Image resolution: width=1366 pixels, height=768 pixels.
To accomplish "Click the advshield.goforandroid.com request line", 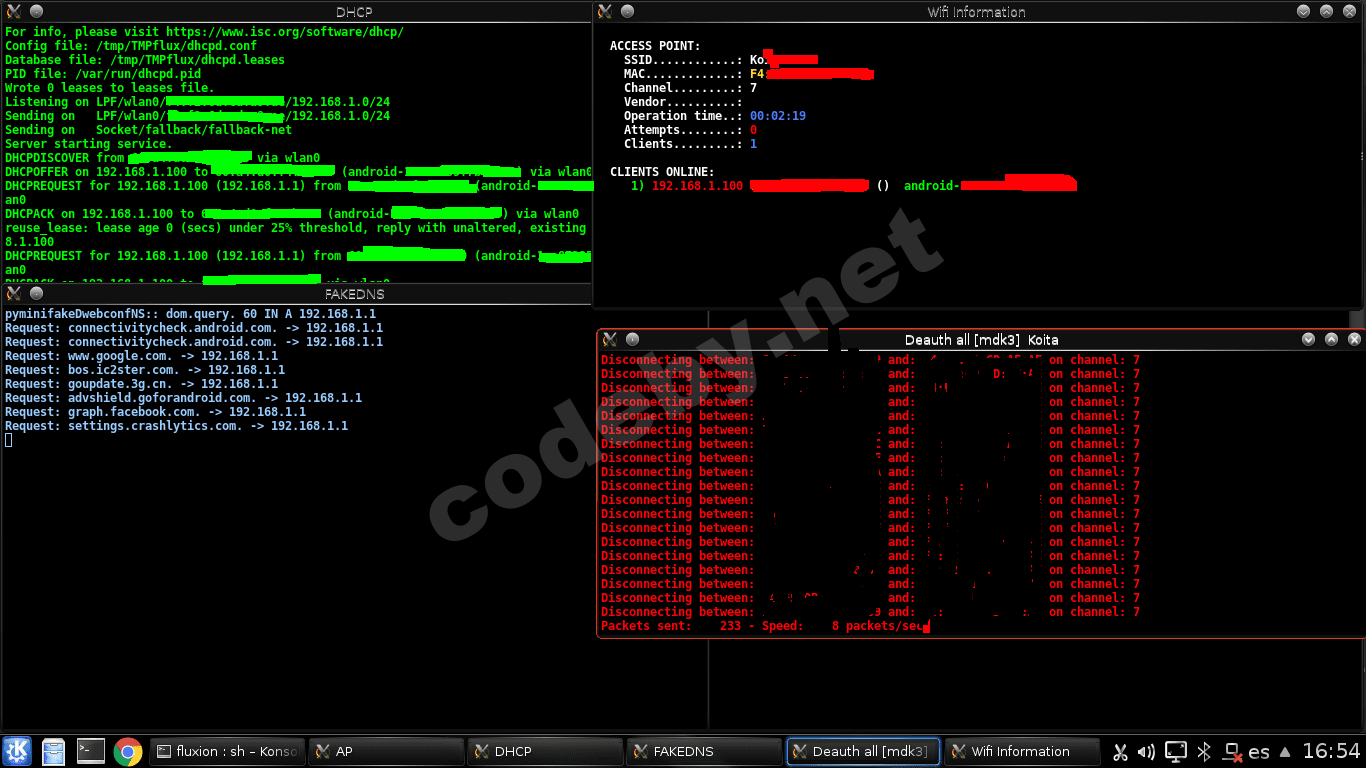I will click(x=183, y=398).
